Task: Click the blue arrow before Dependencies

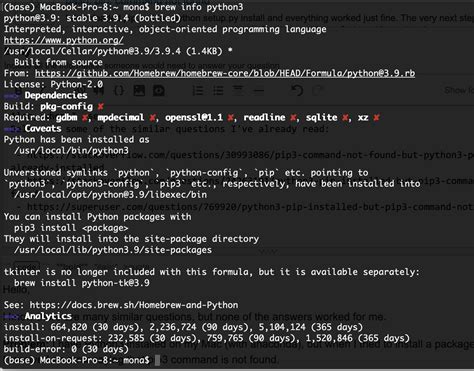Action: point(13,96)
